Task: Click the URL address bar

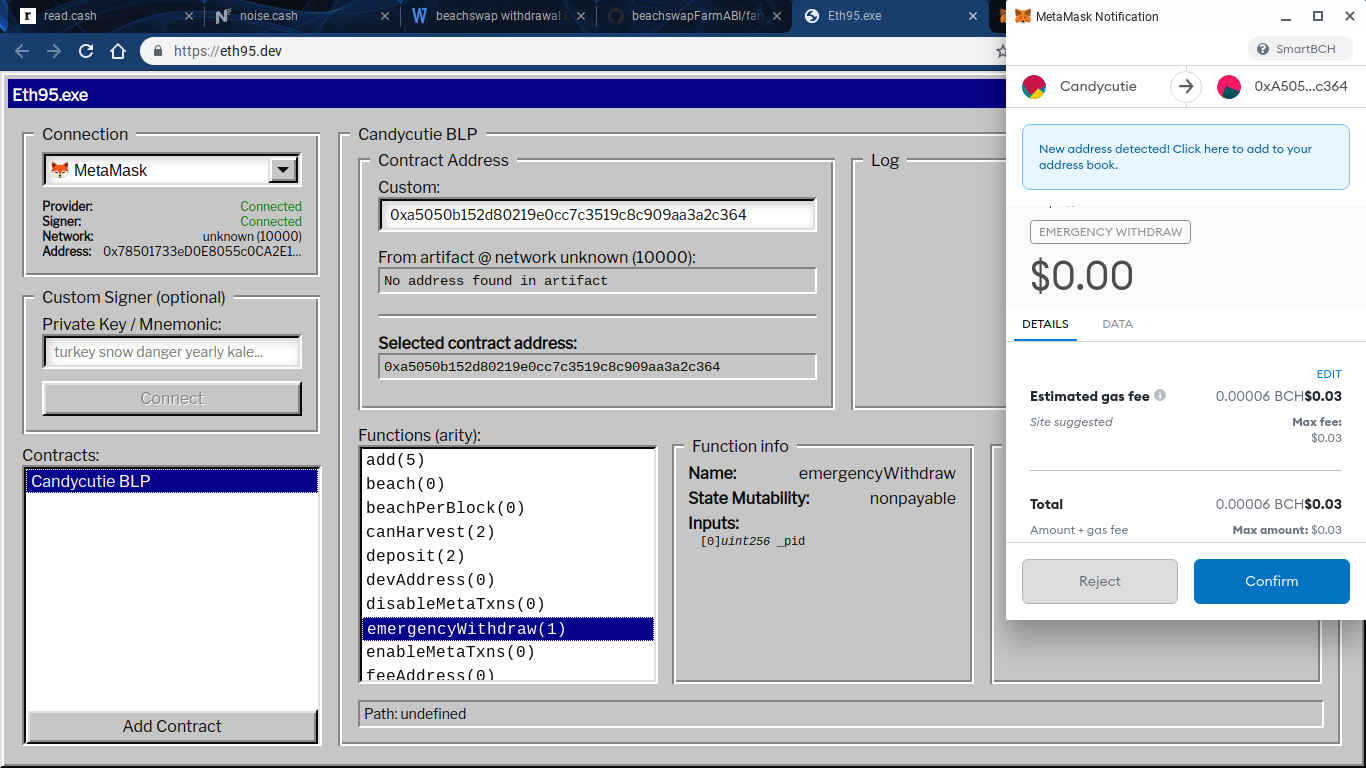Action: pyautogui.click(x=580, y=51)
